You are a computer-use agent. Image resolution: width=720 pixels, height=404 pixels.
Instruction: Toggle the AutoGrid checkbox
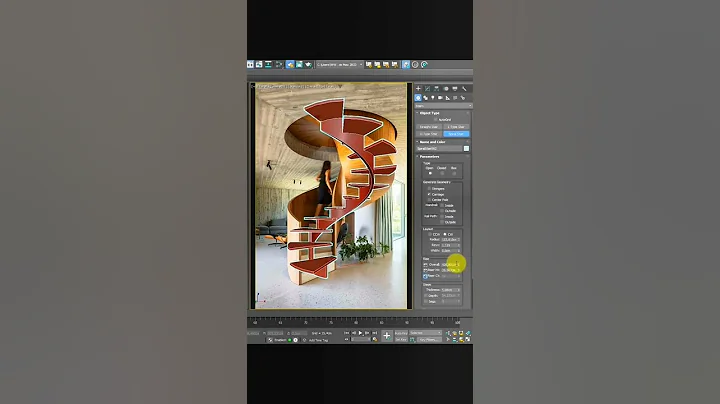pyautogui.click(x=435, y=119)
